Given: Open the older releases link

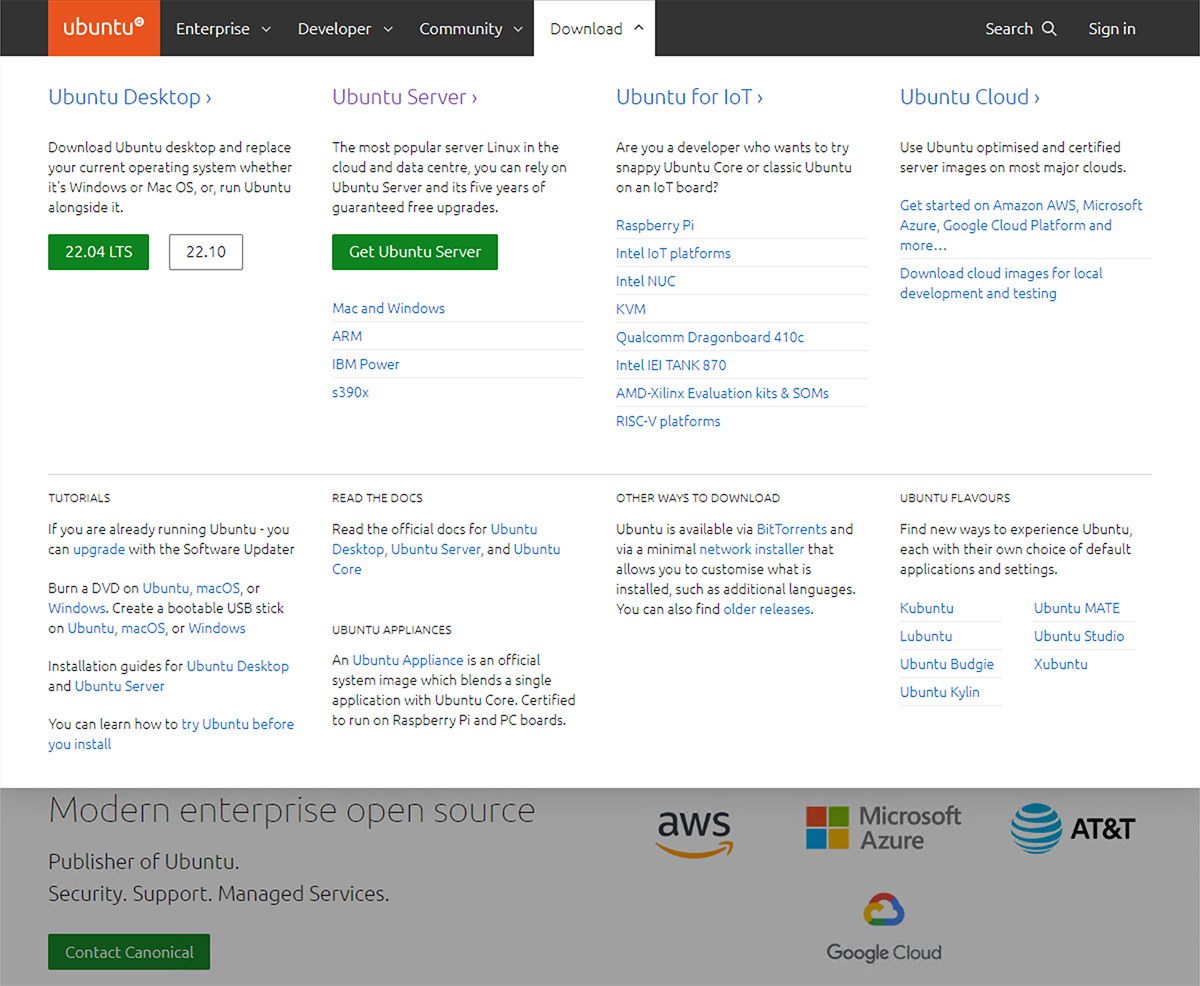Looking at the screenshot, I should [767, 609].
